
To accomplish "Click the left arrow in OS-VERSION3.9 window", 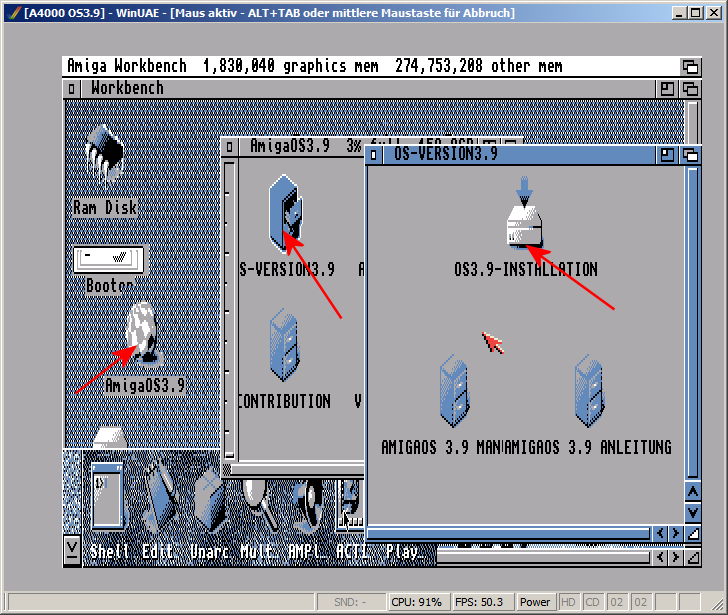I will coord(660,533).
